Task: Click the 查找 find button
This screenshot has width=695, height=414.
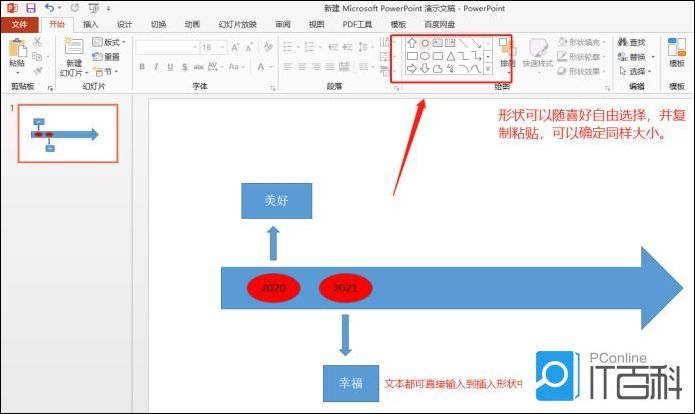Action: (632, 42)
